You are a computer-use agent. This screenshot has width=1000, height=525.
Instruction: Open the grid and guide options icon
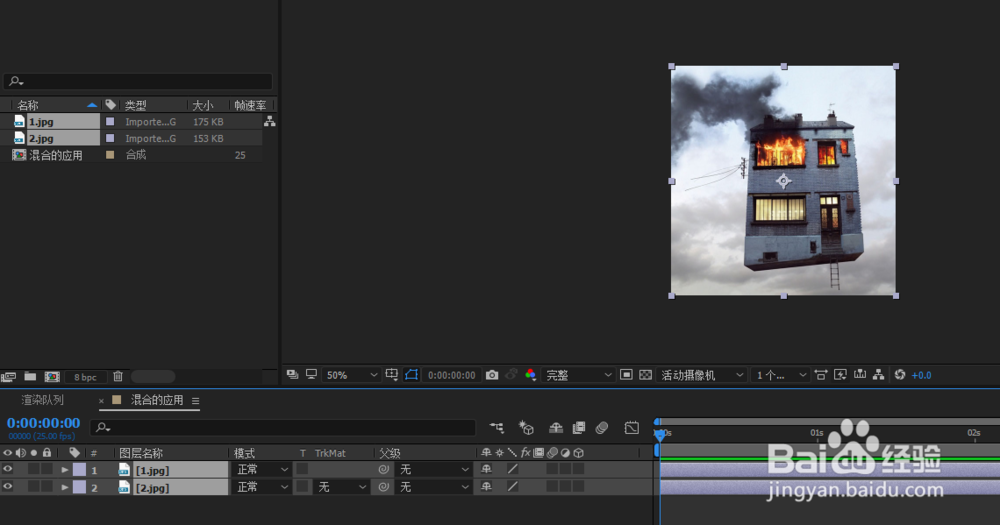click(x=392, y=374)
